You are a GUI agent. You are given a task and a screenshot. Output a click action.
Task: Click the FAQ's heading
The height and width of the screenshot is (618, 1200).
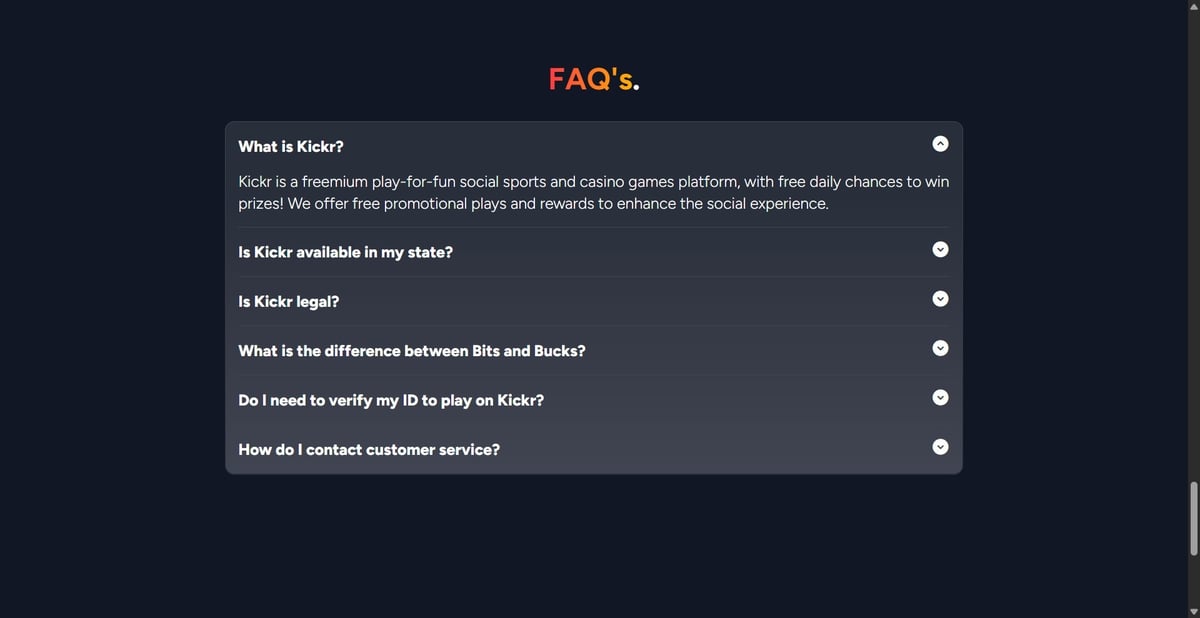pos(594,79)
